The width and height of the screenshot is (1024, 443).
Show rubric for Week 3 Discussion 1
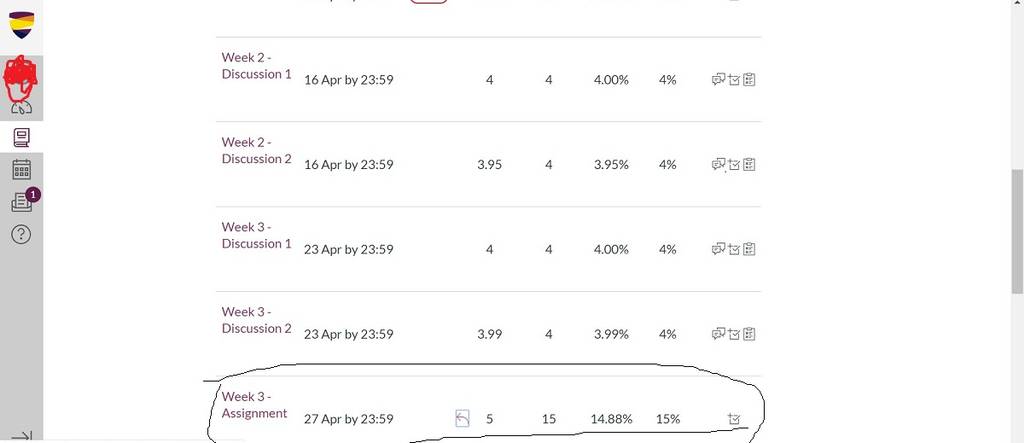(749, 249)
